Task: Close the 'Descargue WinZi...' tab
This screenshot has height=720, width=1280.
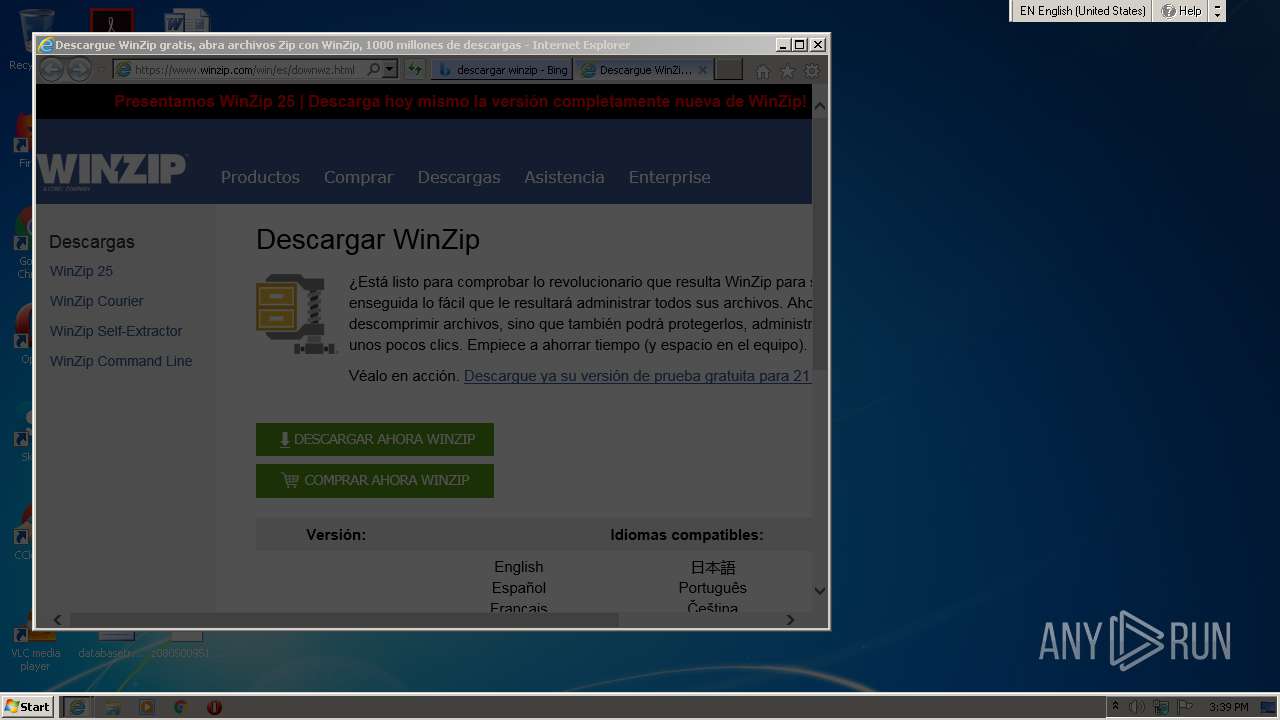Action: tap(702, 70)
